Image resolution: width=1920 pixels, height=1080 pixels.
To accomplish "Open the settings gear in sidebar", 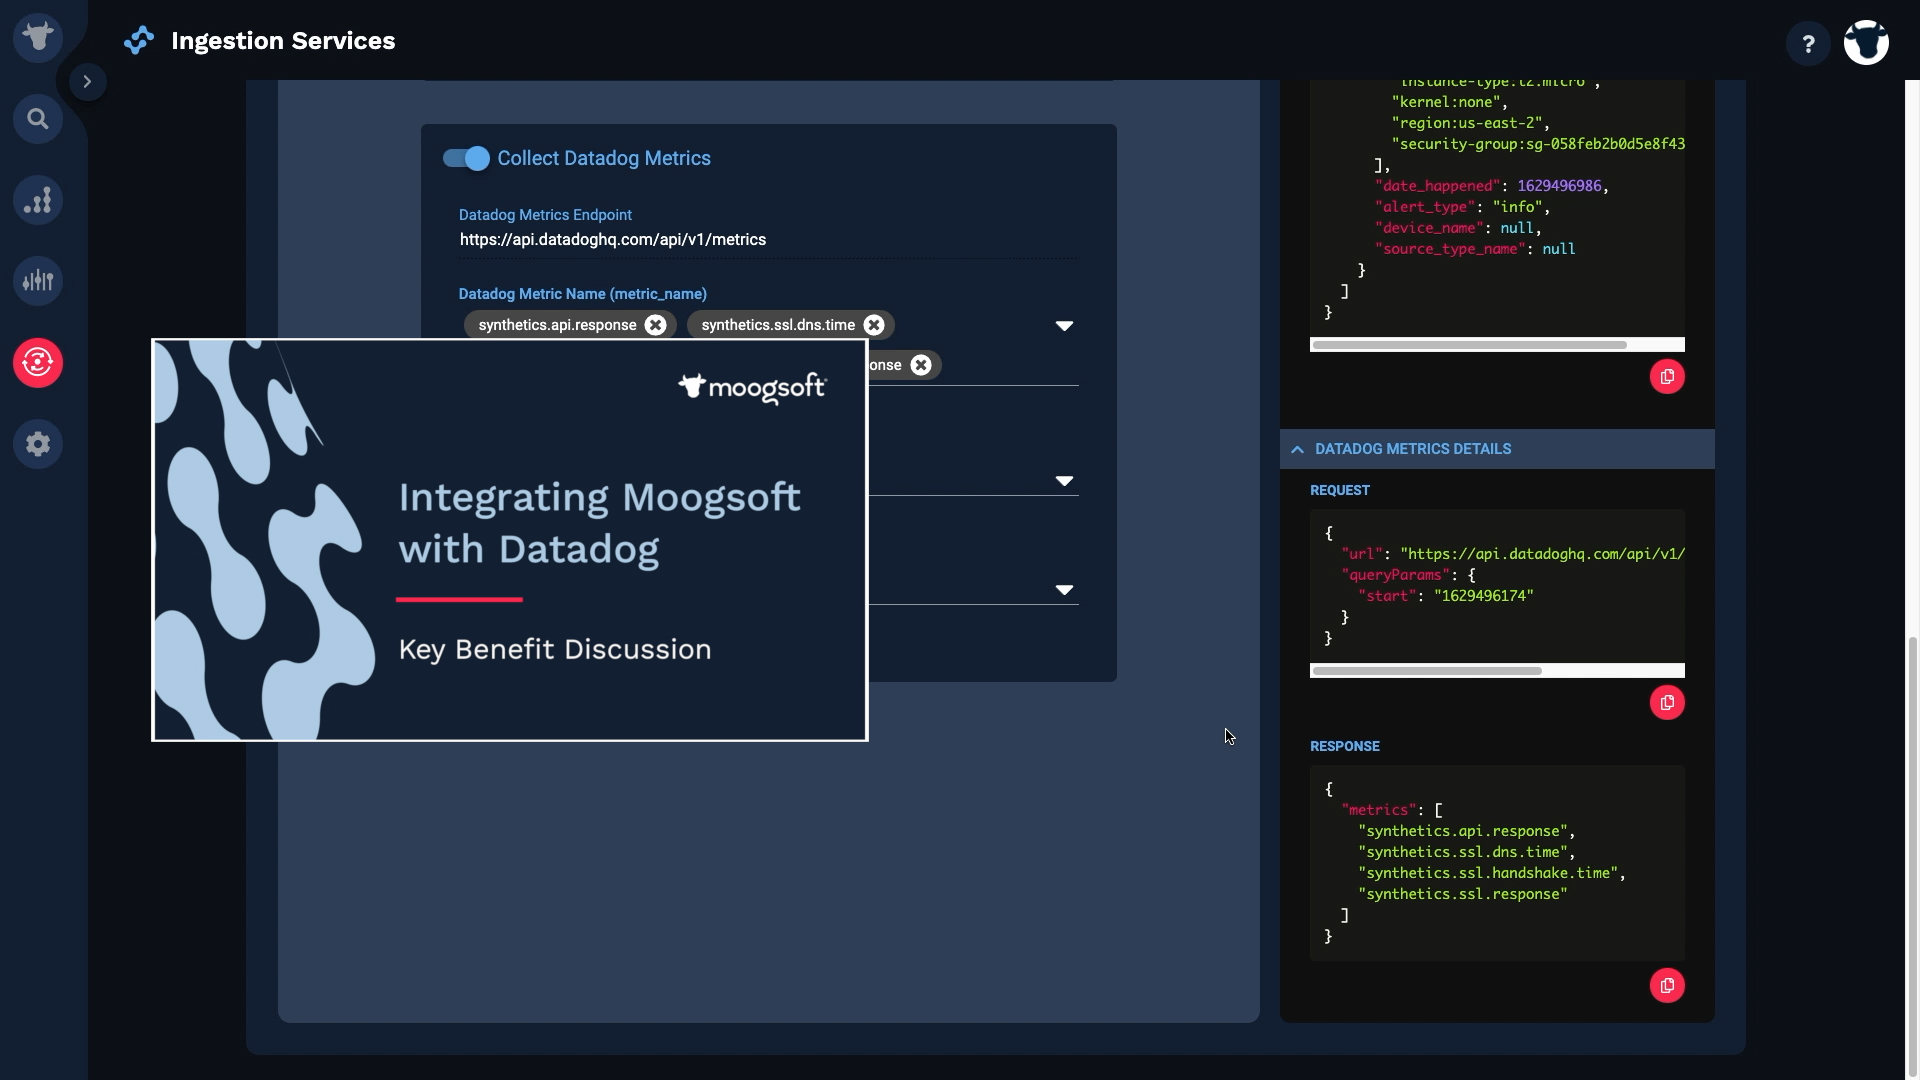I will tap(38, 443).
